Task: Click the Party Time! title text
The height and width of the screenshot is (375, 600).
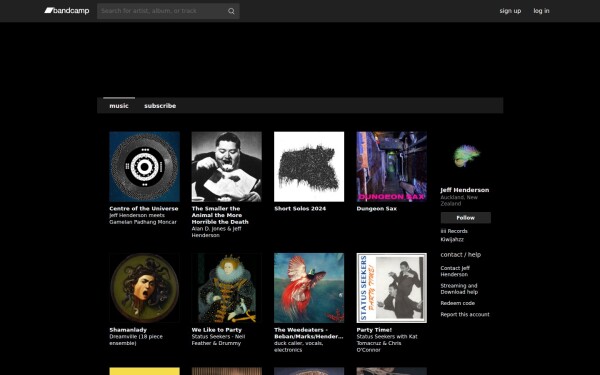Action: tap(374, 330)
